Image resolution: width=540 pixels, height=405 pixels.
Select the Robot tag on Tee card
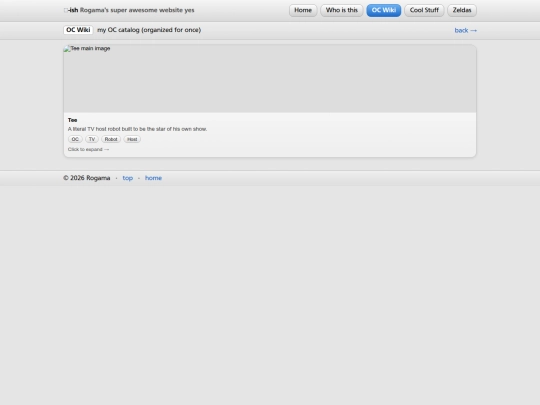pos(111,139)
